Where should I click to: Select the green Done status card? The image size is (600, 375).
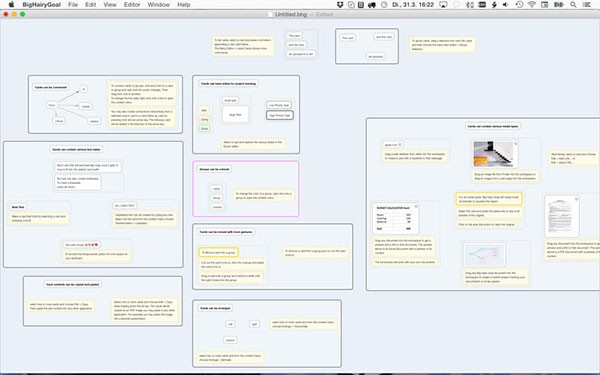[x=205, y=129]
